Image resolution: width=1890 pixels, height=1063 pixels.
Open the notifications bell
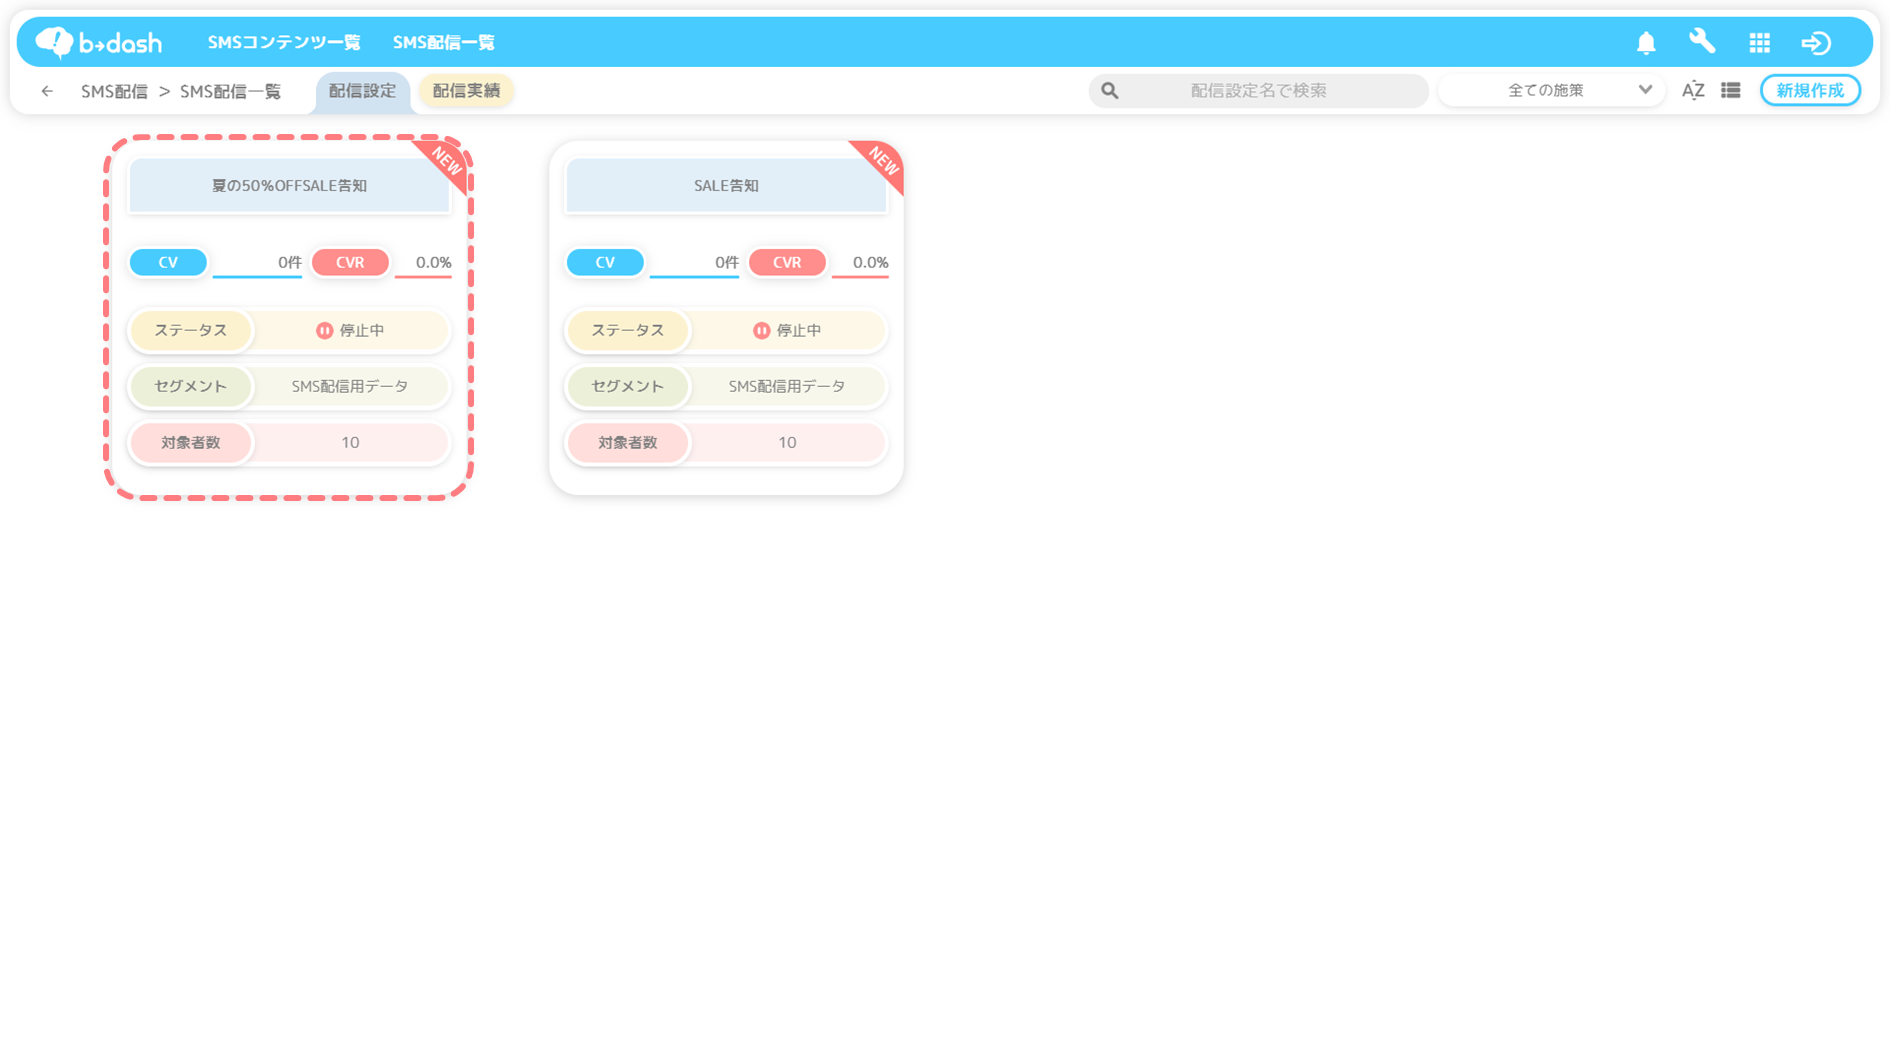(x=1646, y=42)
